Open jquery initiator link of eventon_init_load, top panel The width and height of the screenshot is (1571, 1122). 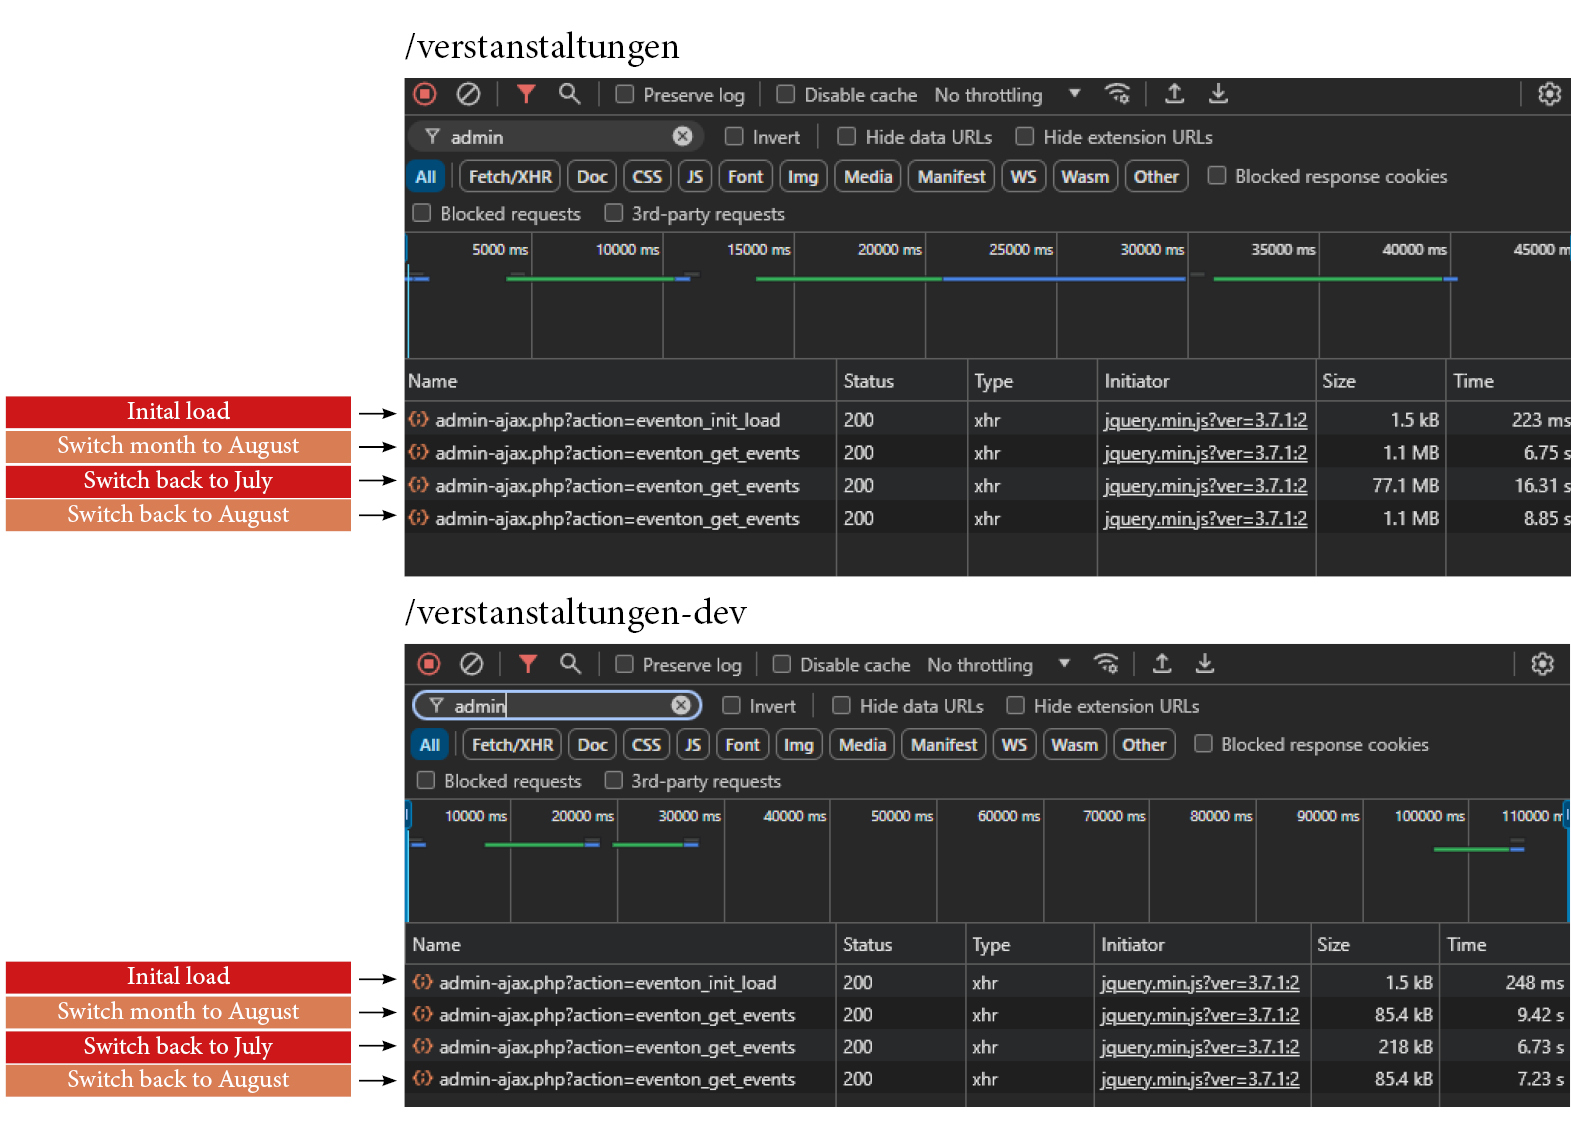[1205, 420]
